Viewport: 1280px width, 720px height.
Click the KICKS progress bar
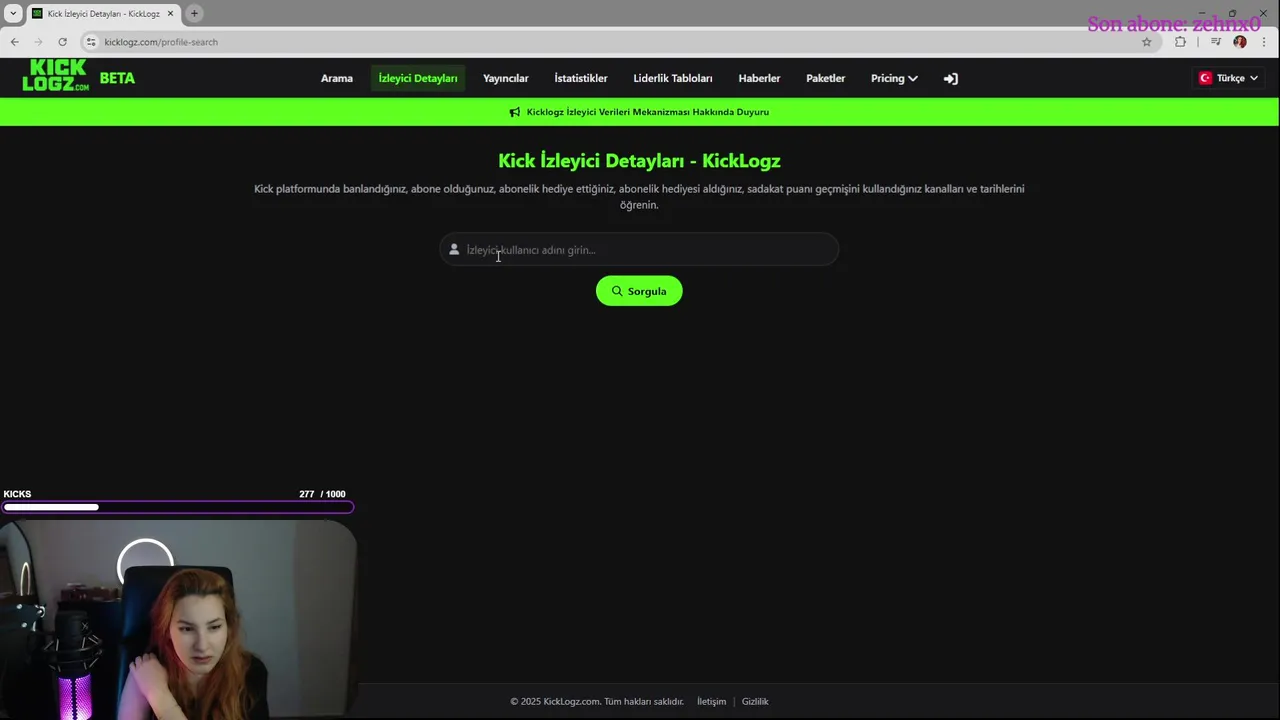(177, 507)
